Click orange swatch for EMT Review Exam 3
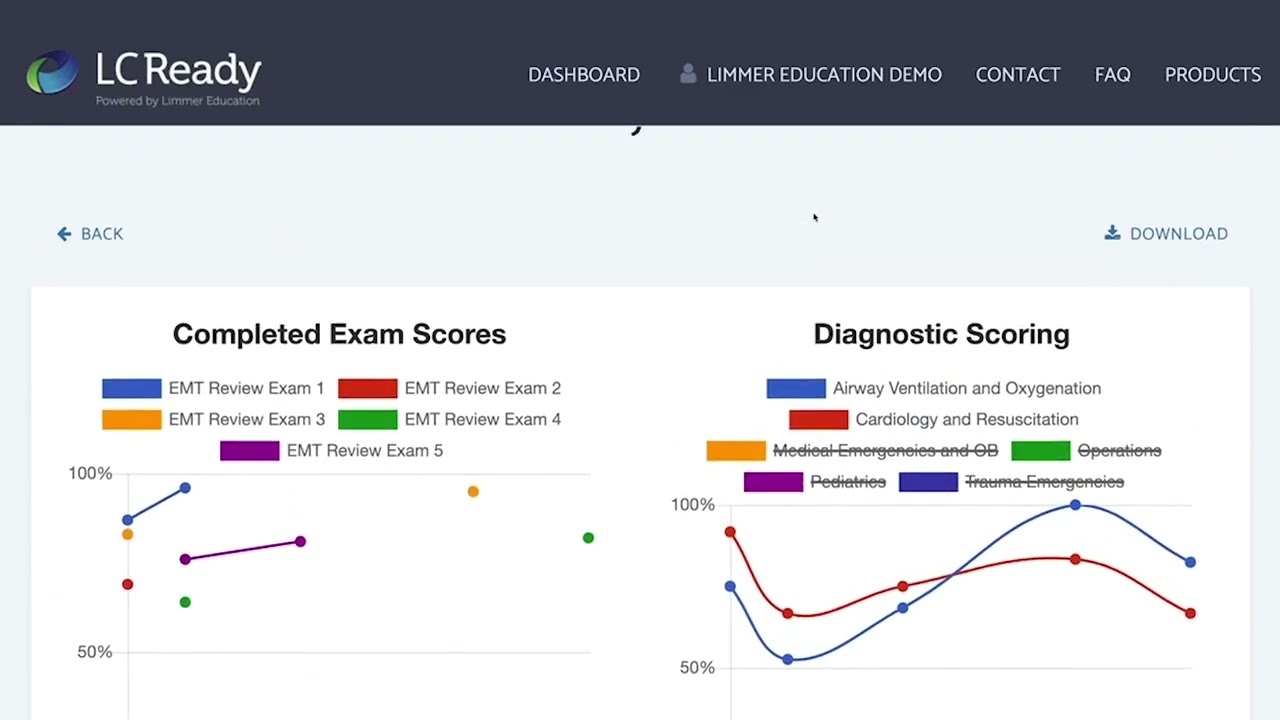The image size is (1280, 720). tap(132, 420)
